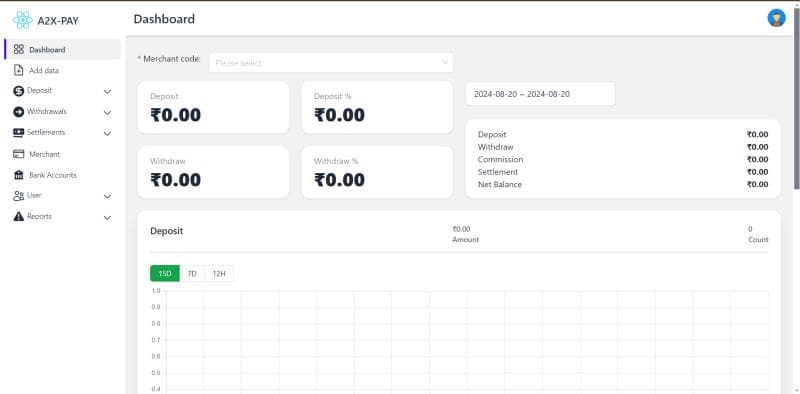Expand the Withdrawals submenu chevron
Viewport: 800px width, 394px height.
point(107,113)
